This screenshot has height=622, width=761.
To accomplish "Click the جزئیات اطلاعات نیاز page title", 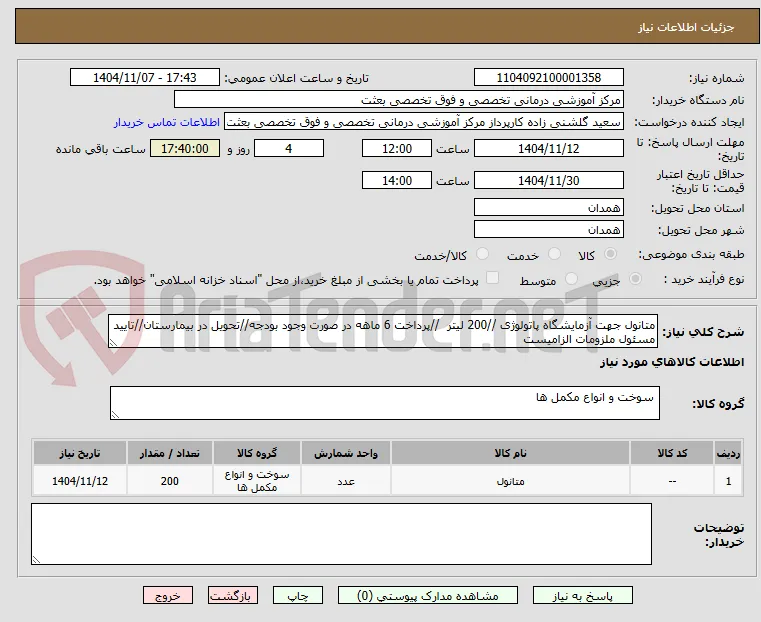I will 686,27.
